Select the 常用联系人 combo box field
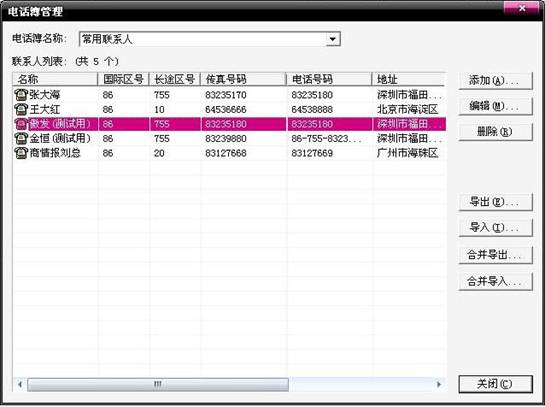 [210, 39]
